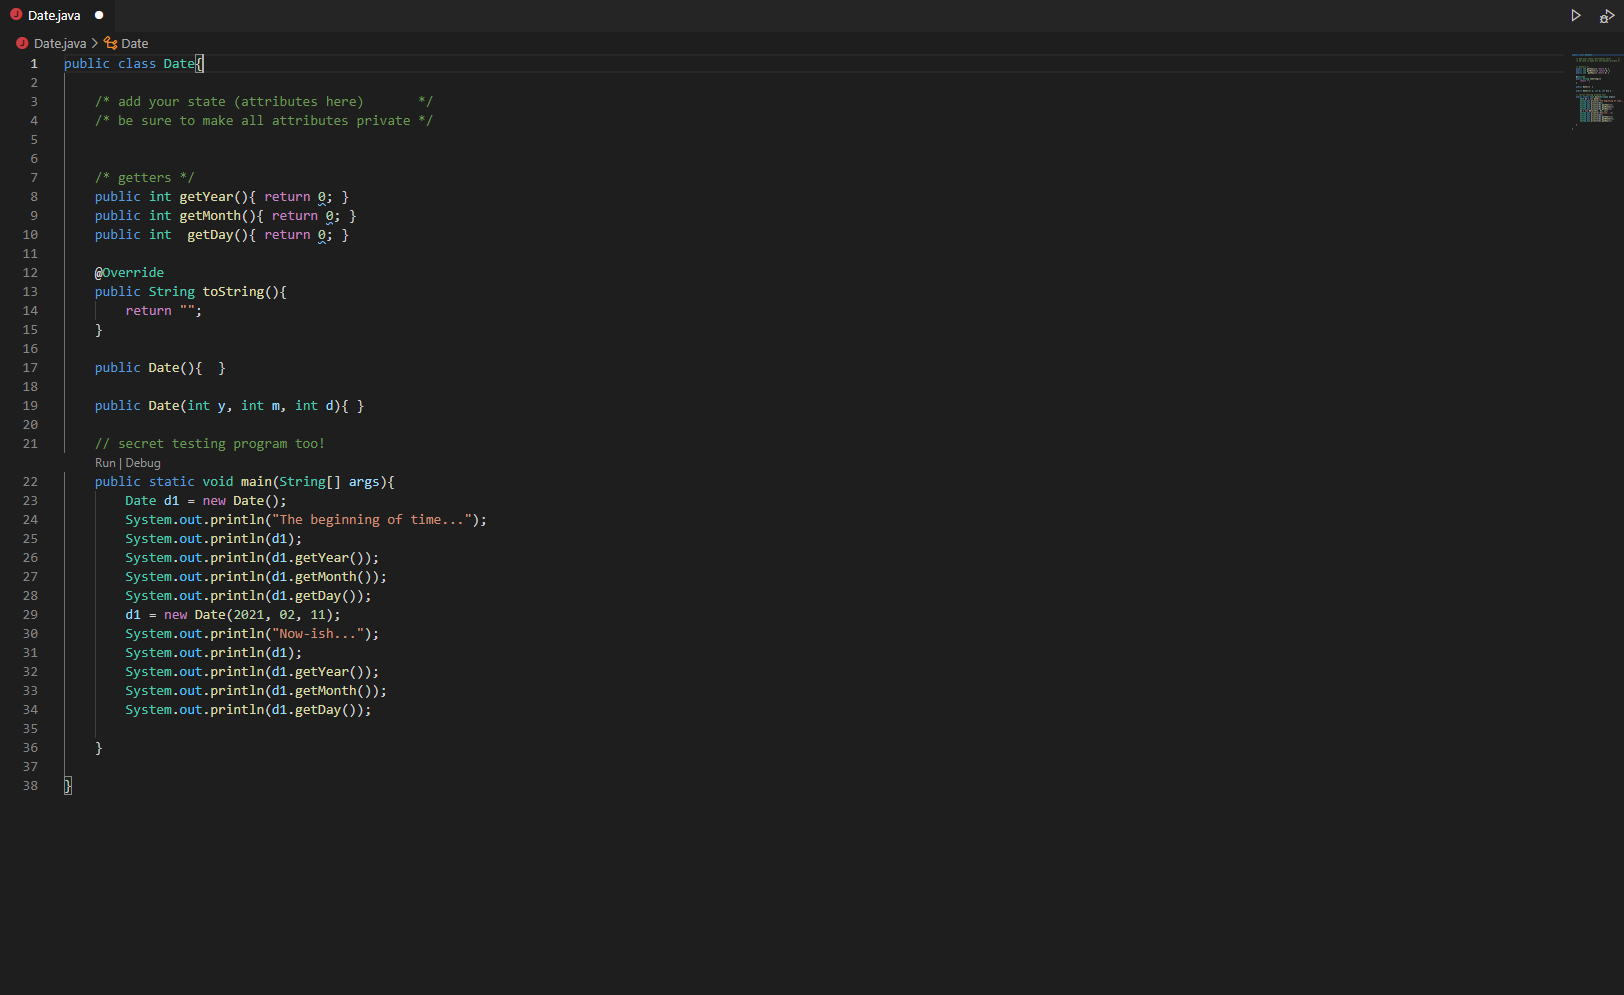The image size is (1624, 995).
Task: Start debugging with the bug-and-arrow icon
Action: pyautogui.click(x=1607, y=15)
